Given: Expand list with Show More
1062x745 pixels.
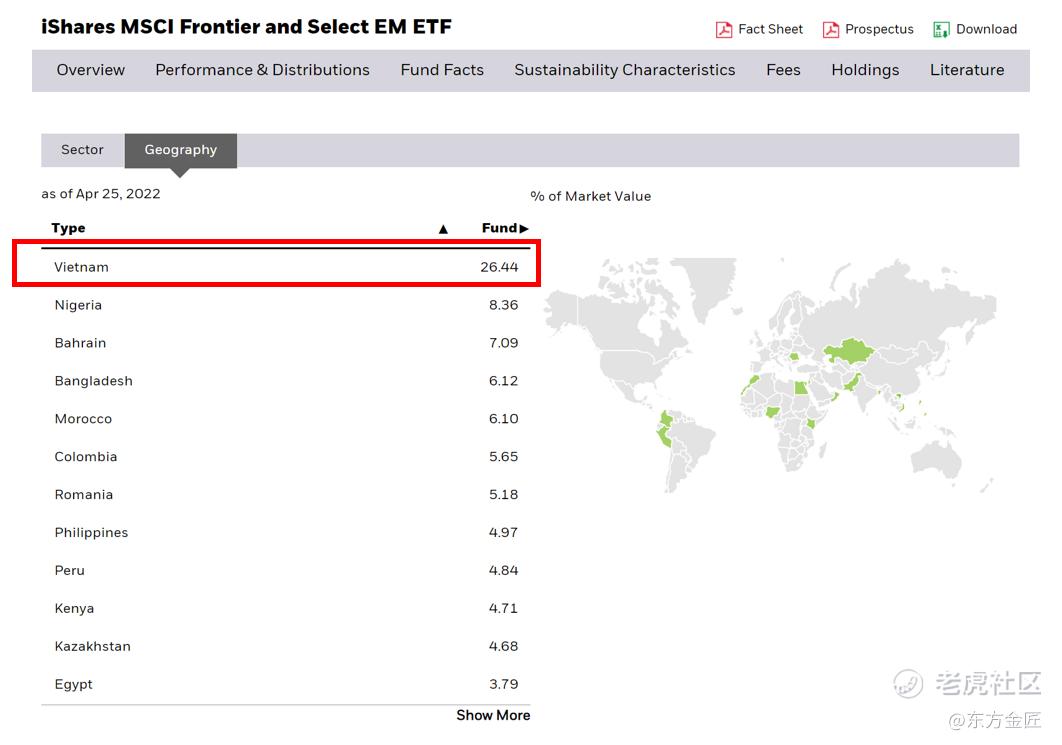Looking at the screenshot, I should coord(493,715).
